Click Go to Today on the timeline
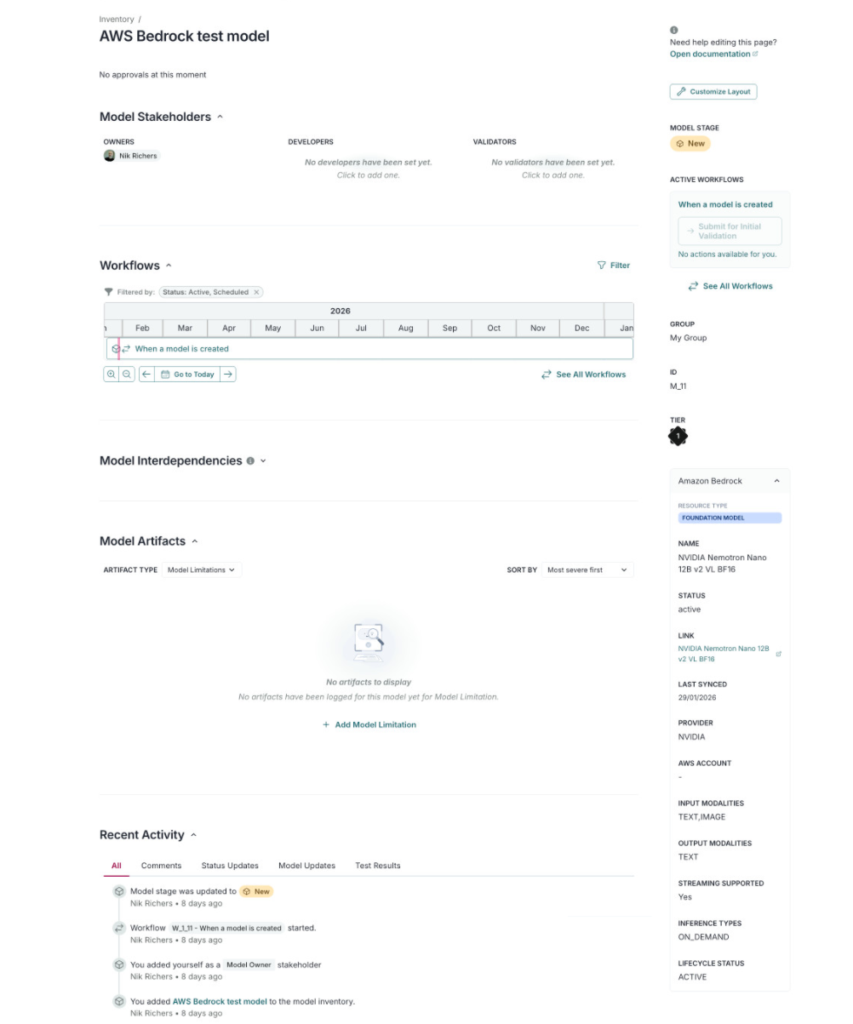This screenshot has height=1024, width=853. (x=188, y=374)
